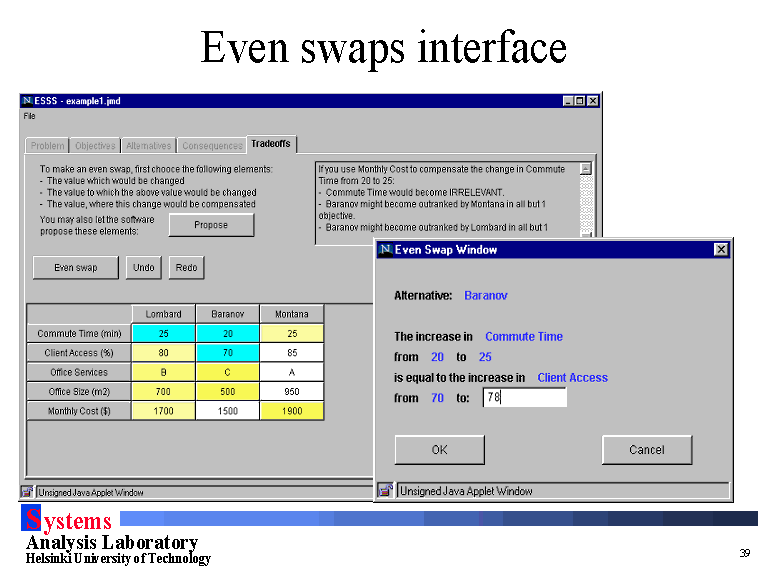Close the Even Swap Window dialog
768x576 pixels.
(x=721, y=249)
